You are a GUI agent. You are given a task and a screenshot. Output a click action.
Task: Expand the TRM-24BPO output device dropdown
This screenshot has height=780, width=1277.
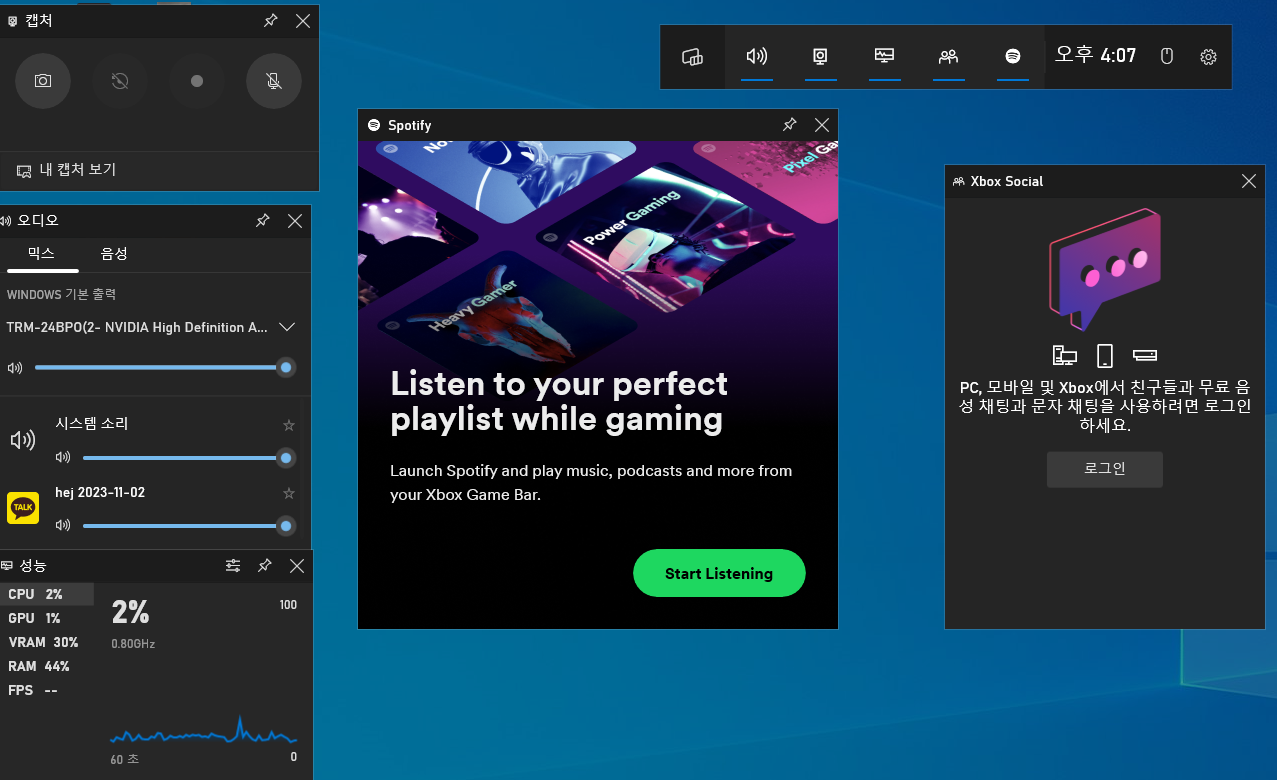[x=287, y=327]
